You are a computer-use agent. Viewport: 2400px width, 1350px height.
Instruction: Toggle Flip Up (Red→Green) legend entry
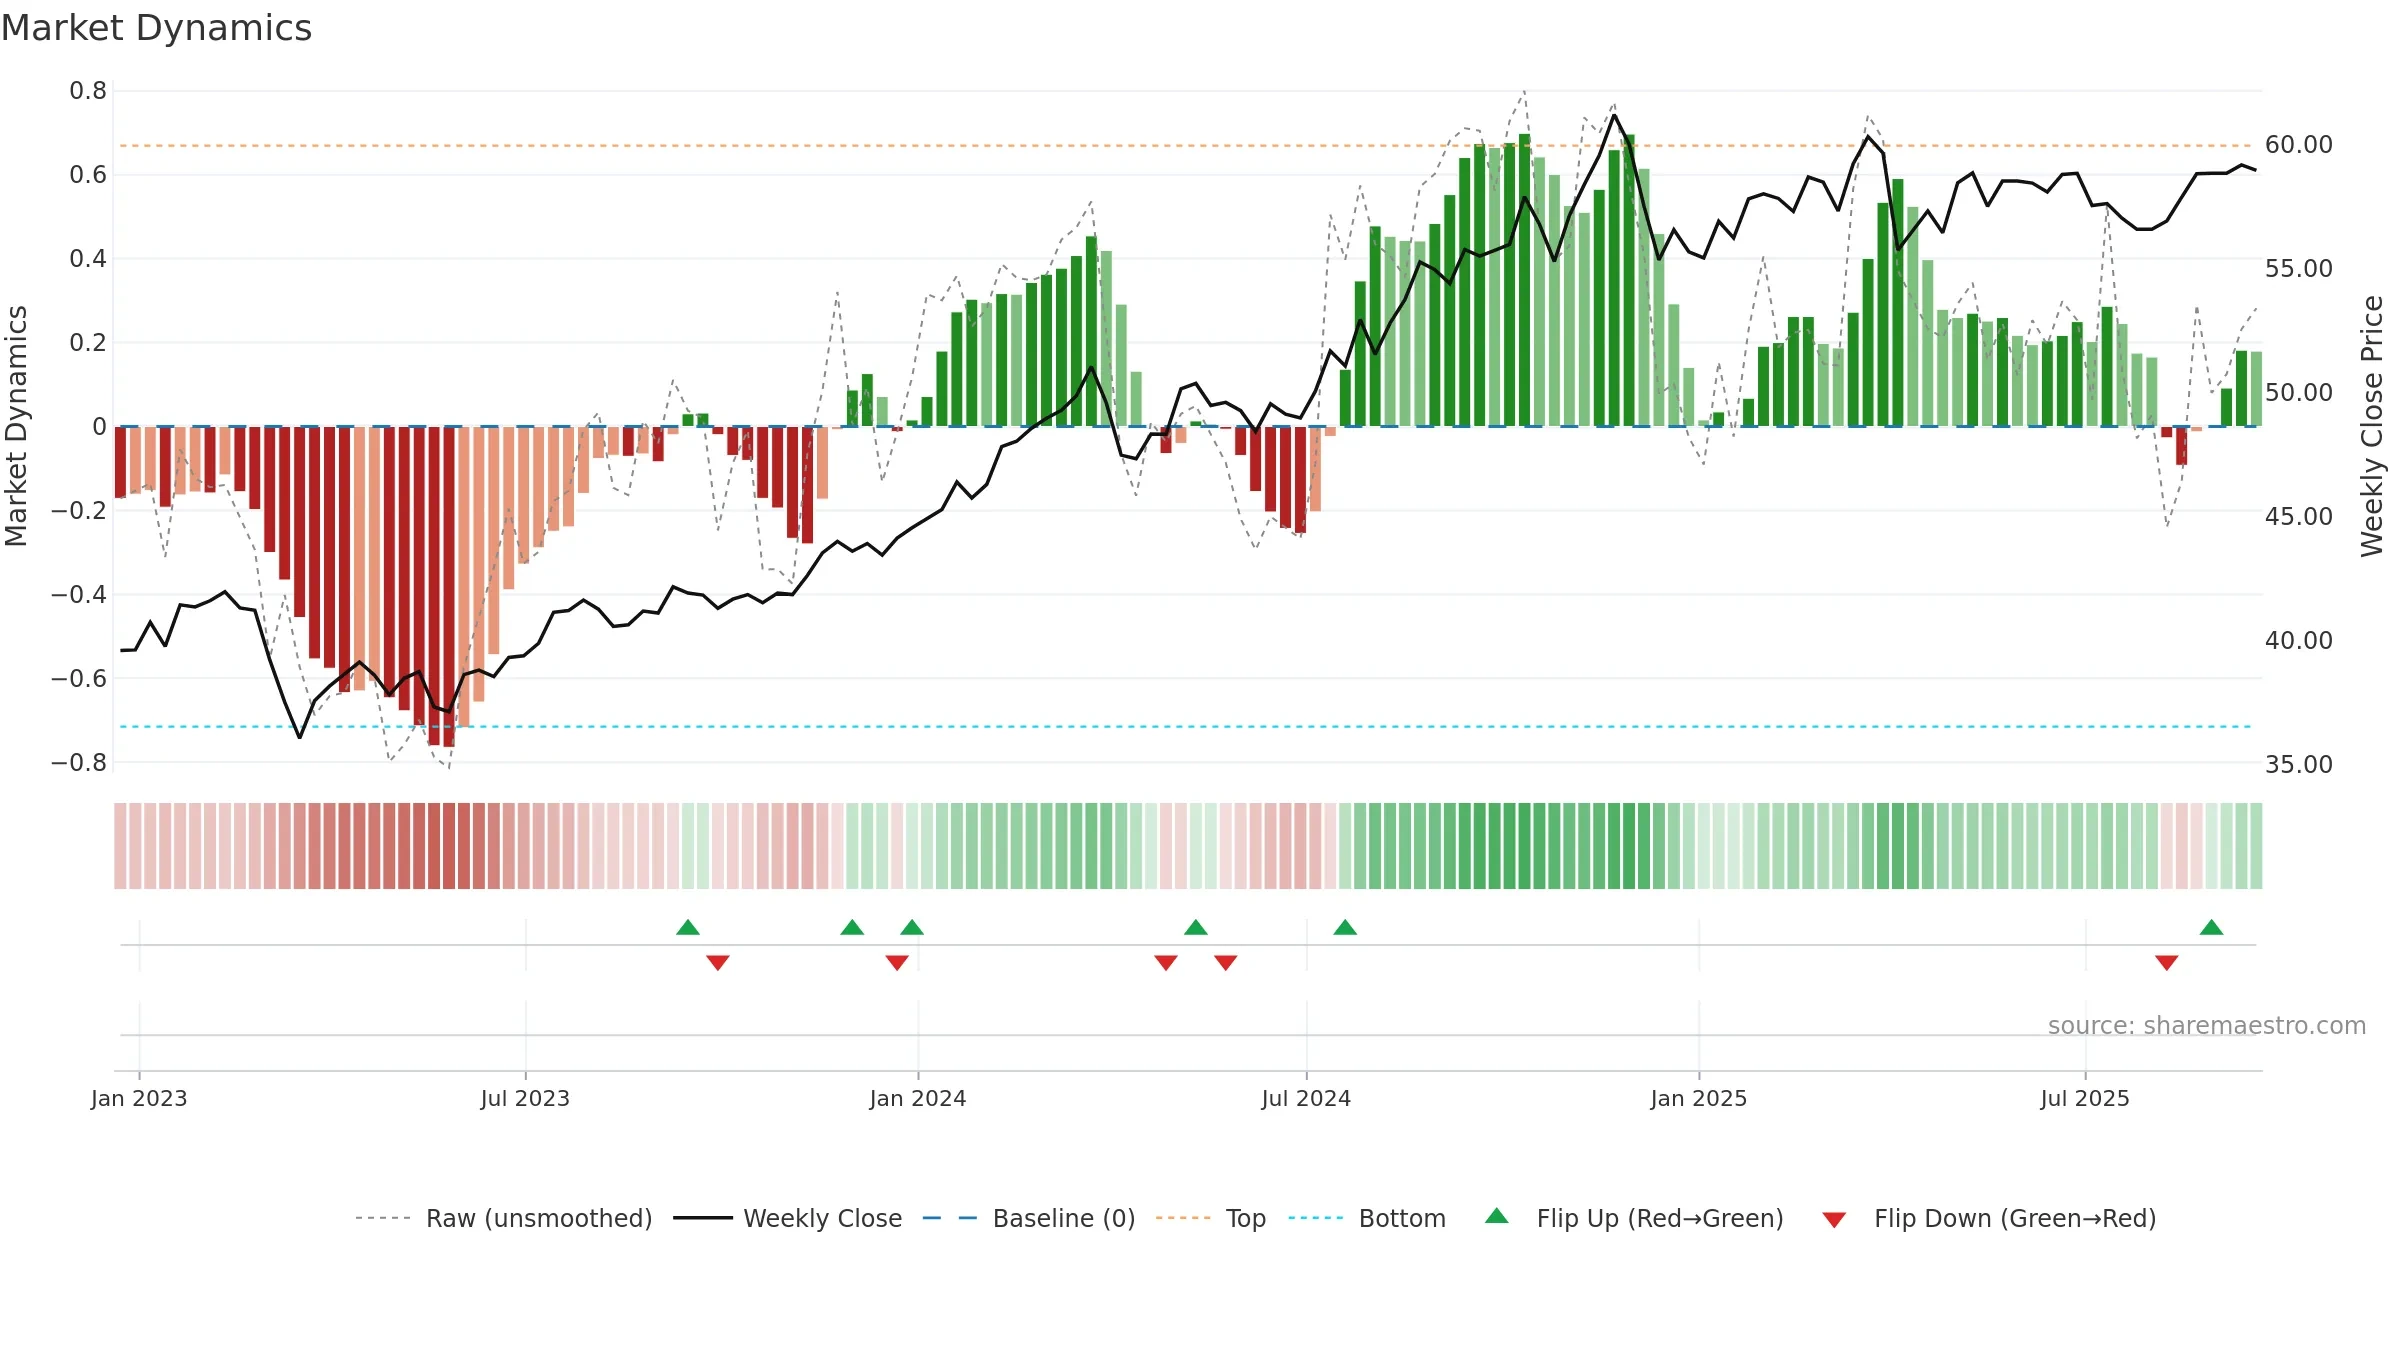[1635, 1218]
